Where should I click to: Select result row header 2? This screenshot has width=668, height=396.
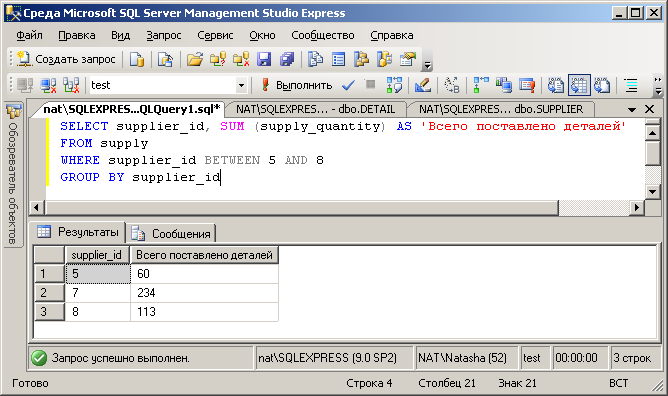click(49, 293)
